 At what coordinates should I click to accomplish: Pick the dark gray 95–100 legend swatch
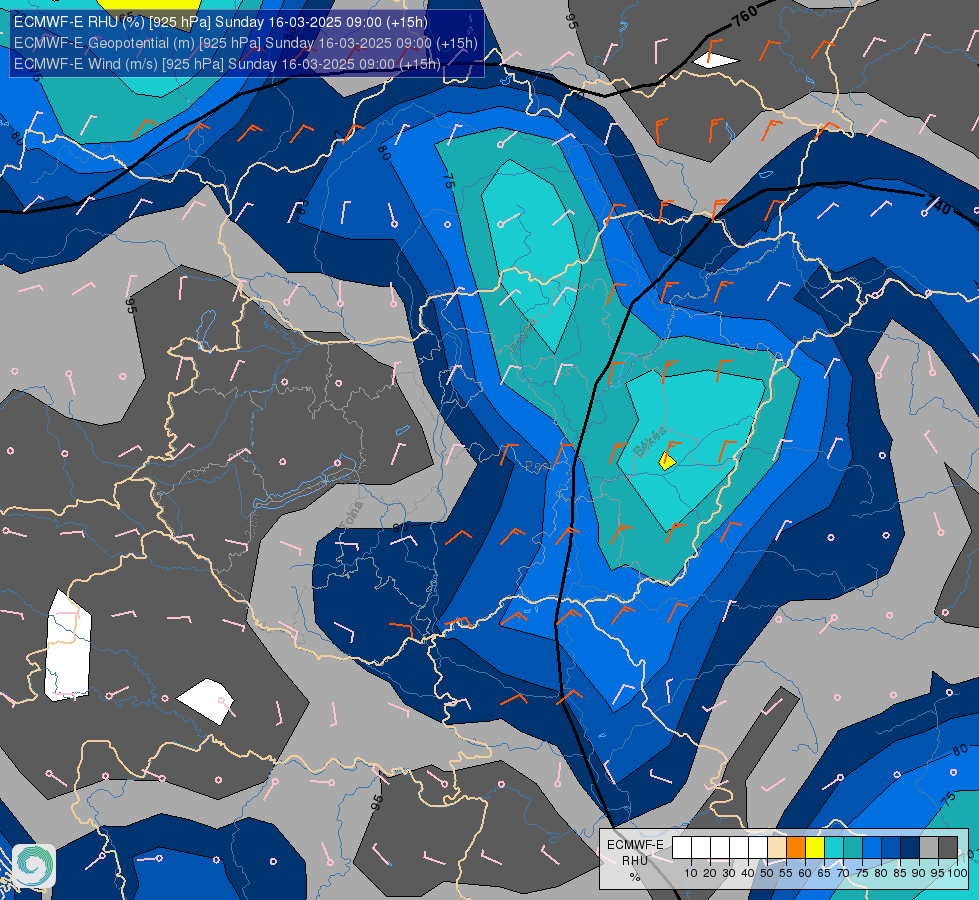point(948,847)
